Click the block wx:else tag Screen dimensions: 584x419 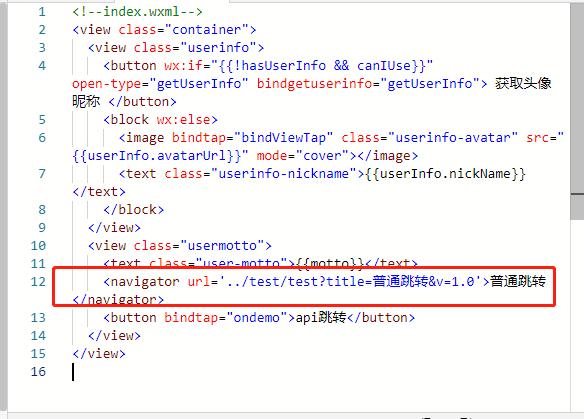(x=161, y=120)
